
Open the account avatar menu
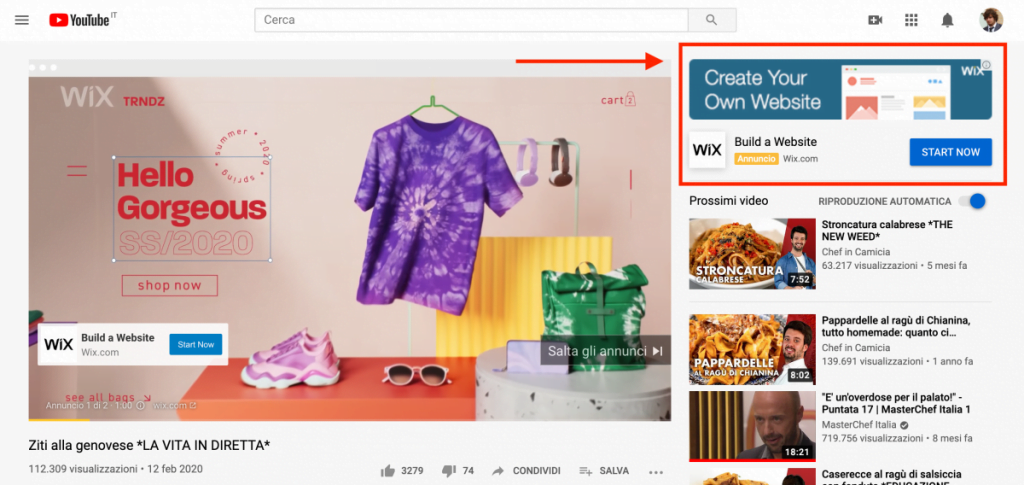991,20
